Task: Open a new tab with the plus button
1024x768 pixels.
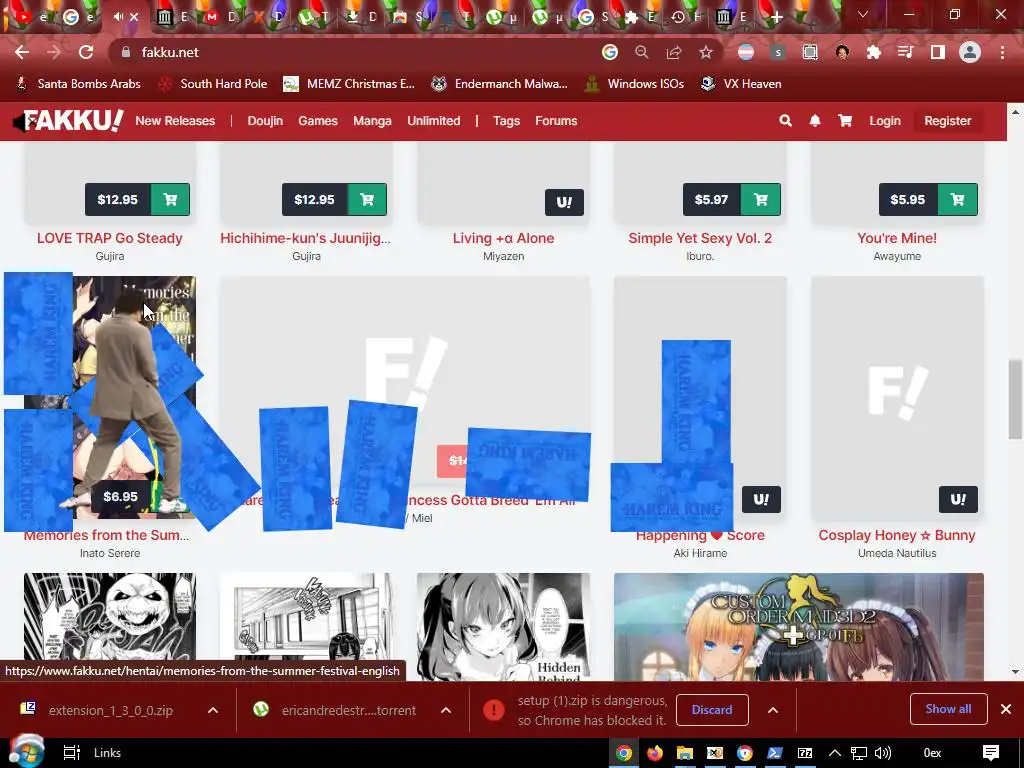Action: coord(776,18)
